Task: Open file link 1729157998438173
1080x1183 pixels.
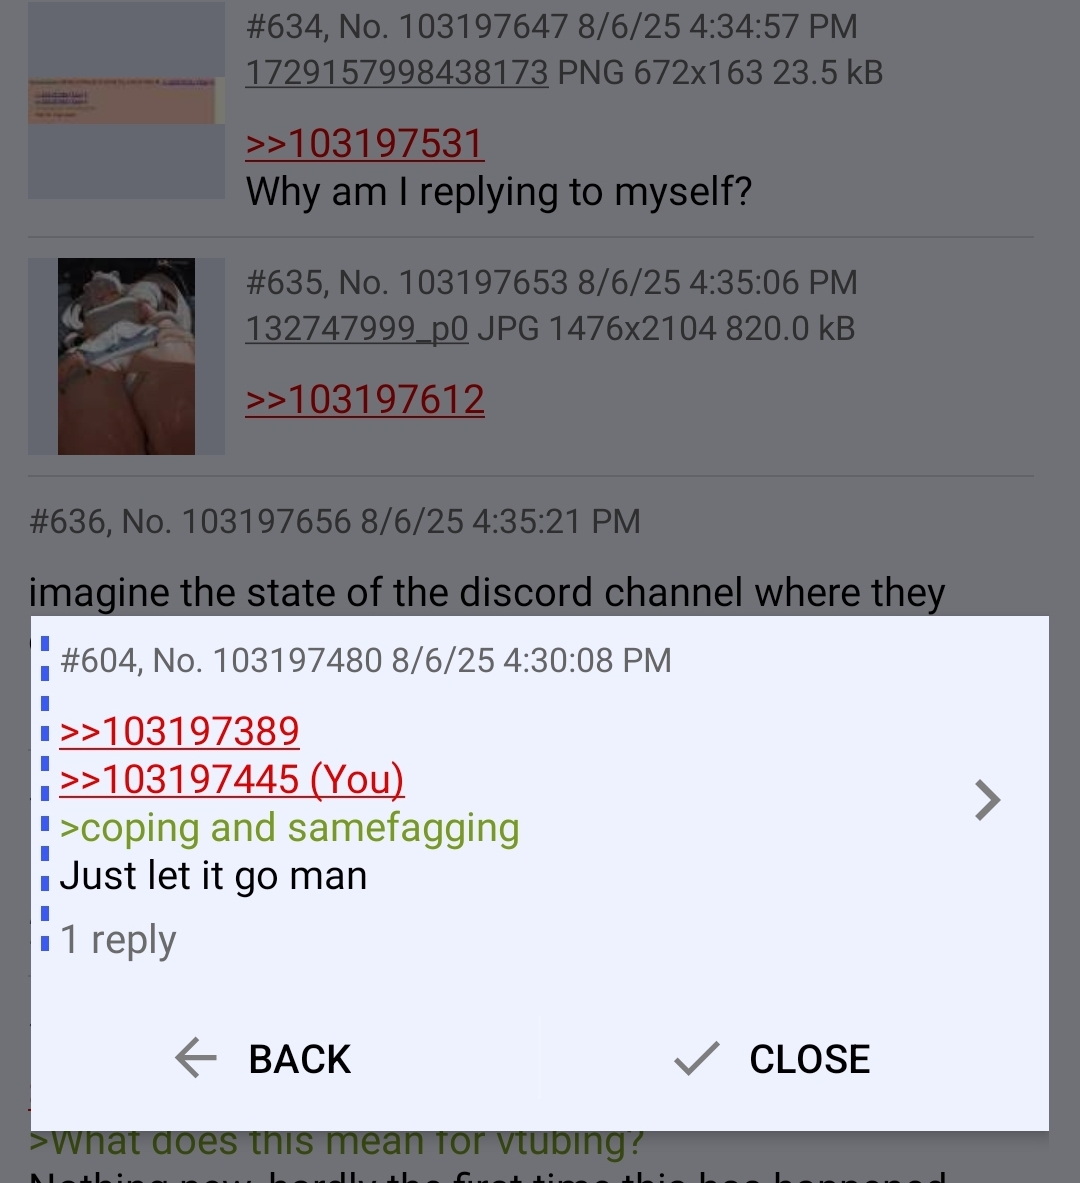Action: 397,73
